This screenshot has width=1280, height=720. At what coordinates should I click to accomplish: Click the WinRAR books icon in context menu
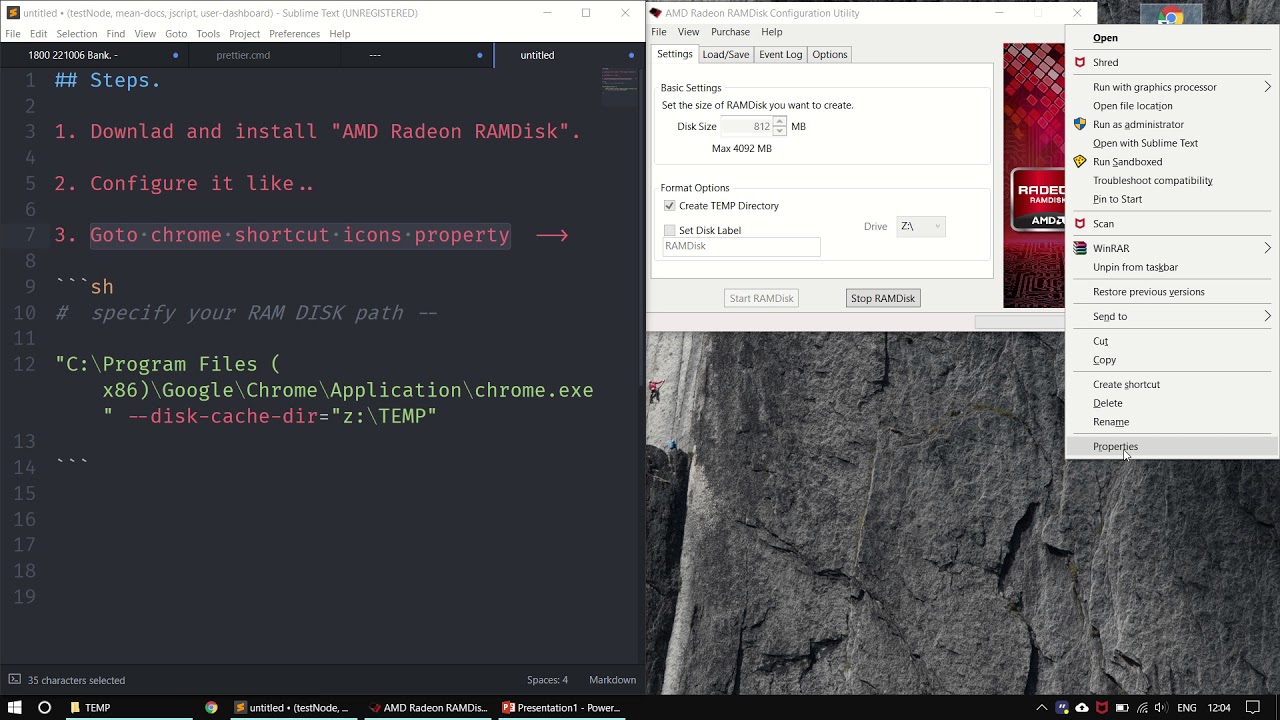pos(1079,248)
